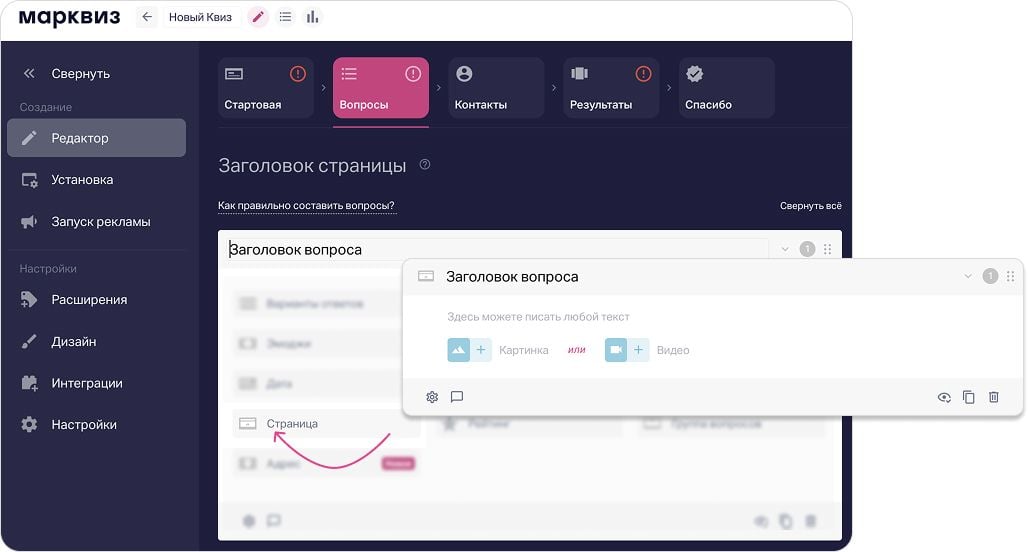This screenshot has width=1028, height=552.
Task: Collapse sidebar with Свернуть
Action: click(67, 73)
